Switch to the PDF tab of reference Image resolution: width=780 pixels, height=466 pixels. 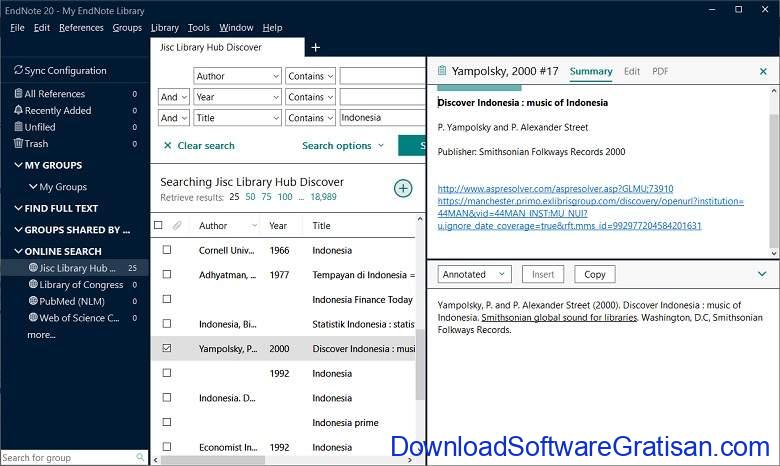(x=660, y=71)
